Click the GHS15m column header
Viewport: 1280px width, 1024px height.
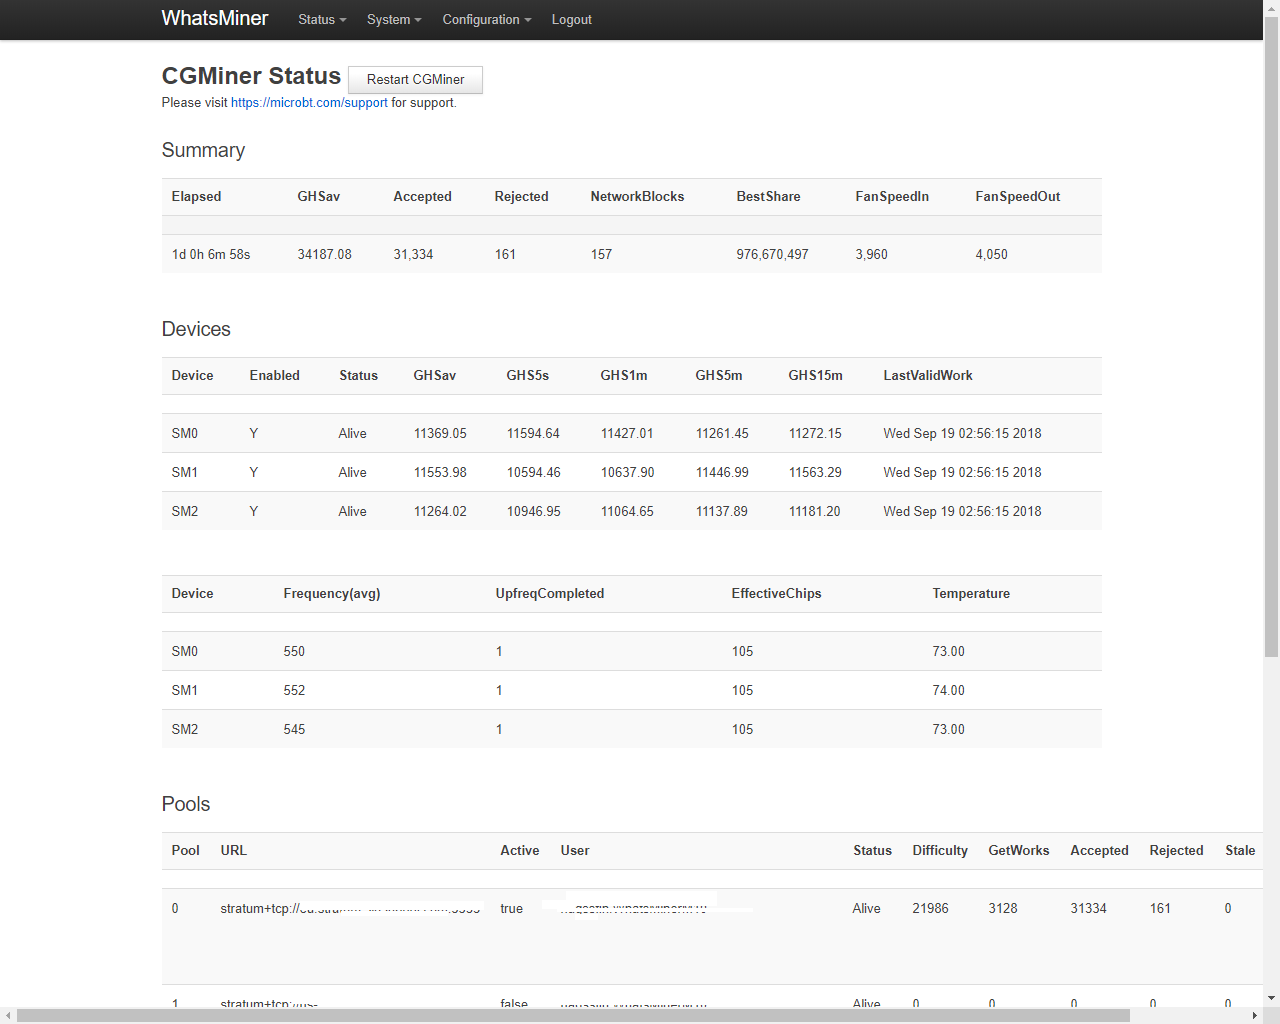(x=815, y=376)
